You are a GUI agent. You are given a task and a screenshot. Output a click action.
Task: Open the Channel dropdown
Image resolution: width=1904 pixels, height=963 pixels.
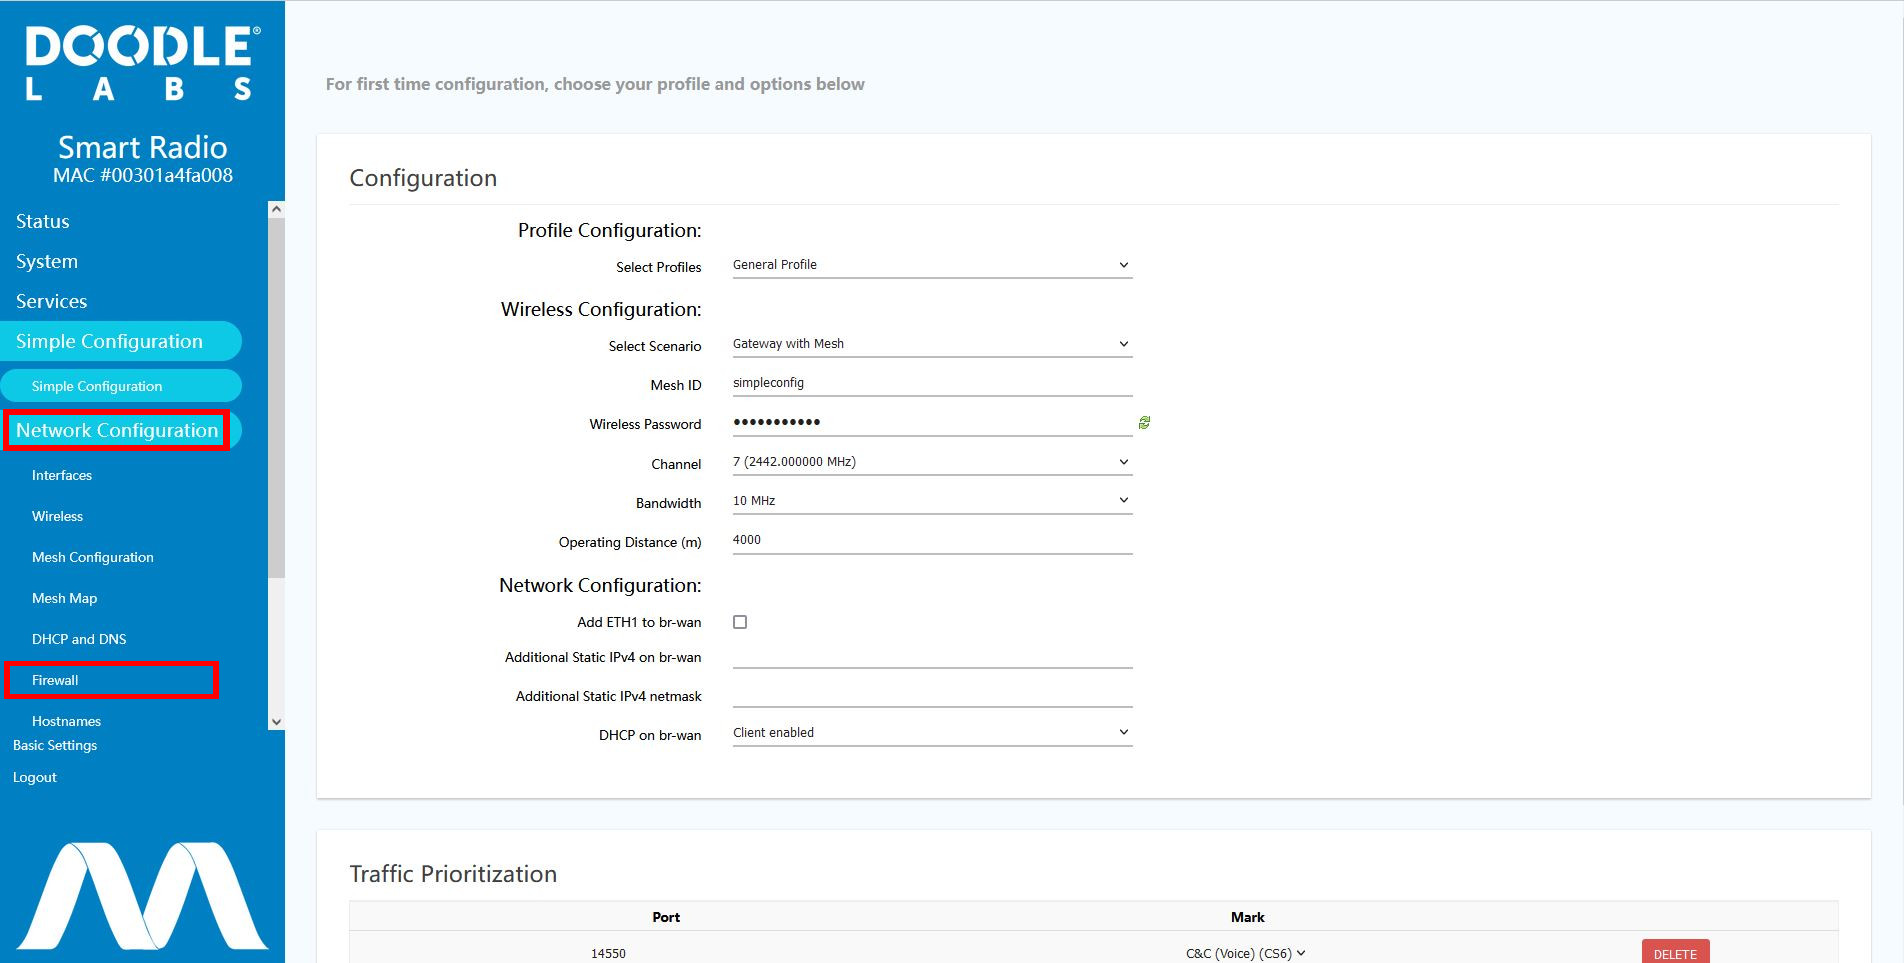click(x=931, y=462)
